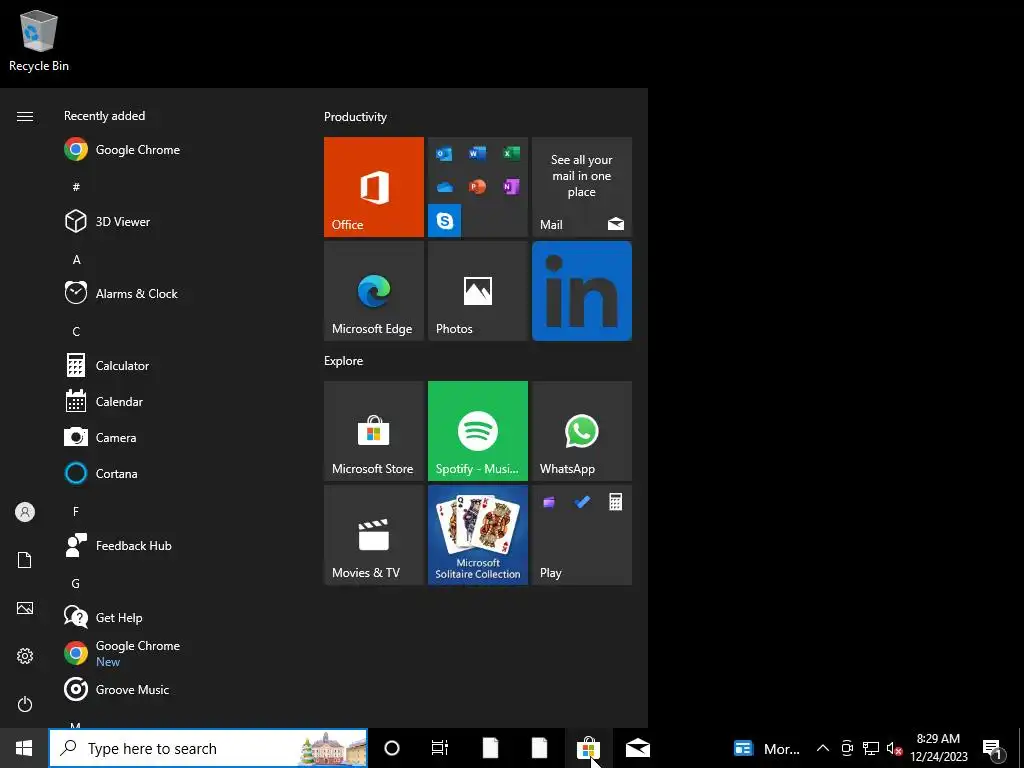Jump to apps via letter A header

(76, 260)
